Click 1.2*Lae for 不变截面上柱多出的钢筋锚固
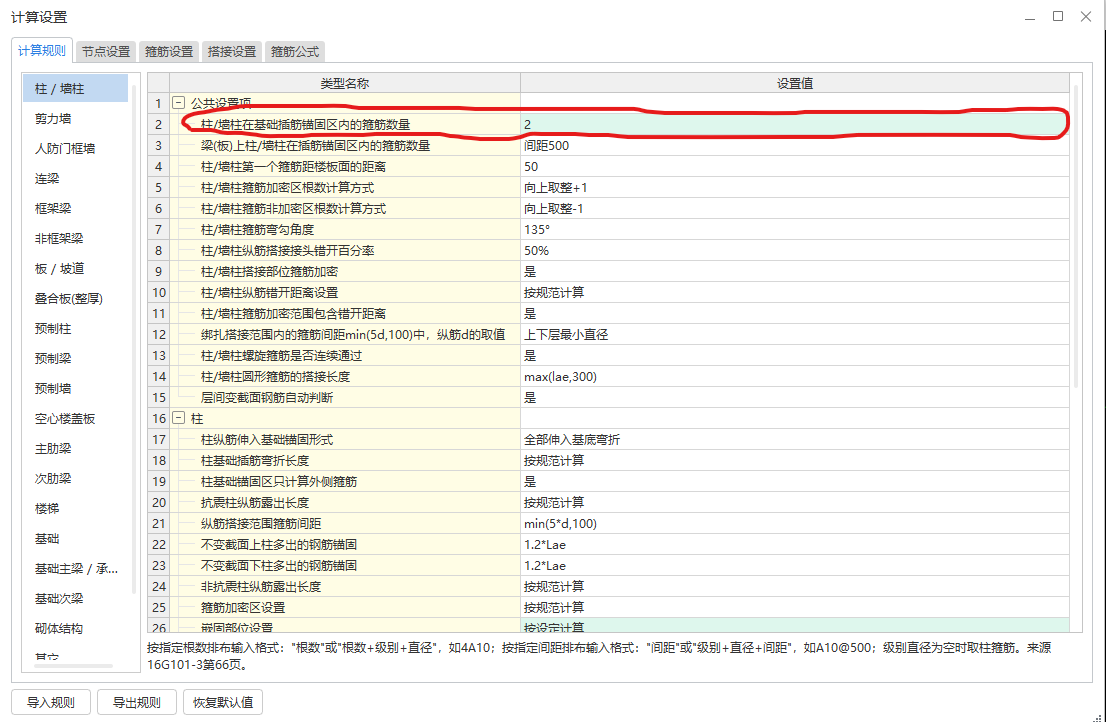Viewport: 1106px width, 722px height. (795, 544)
